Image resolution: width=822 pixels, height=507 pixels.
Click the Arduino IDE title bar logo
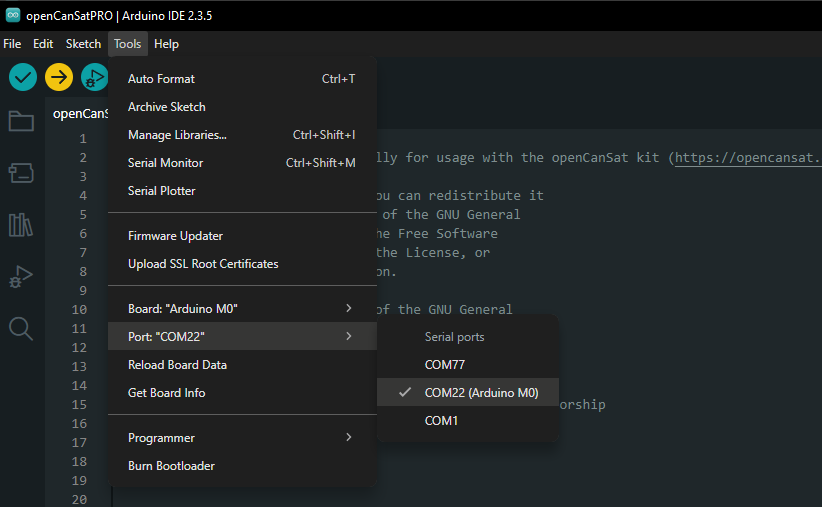click(13, 15)
